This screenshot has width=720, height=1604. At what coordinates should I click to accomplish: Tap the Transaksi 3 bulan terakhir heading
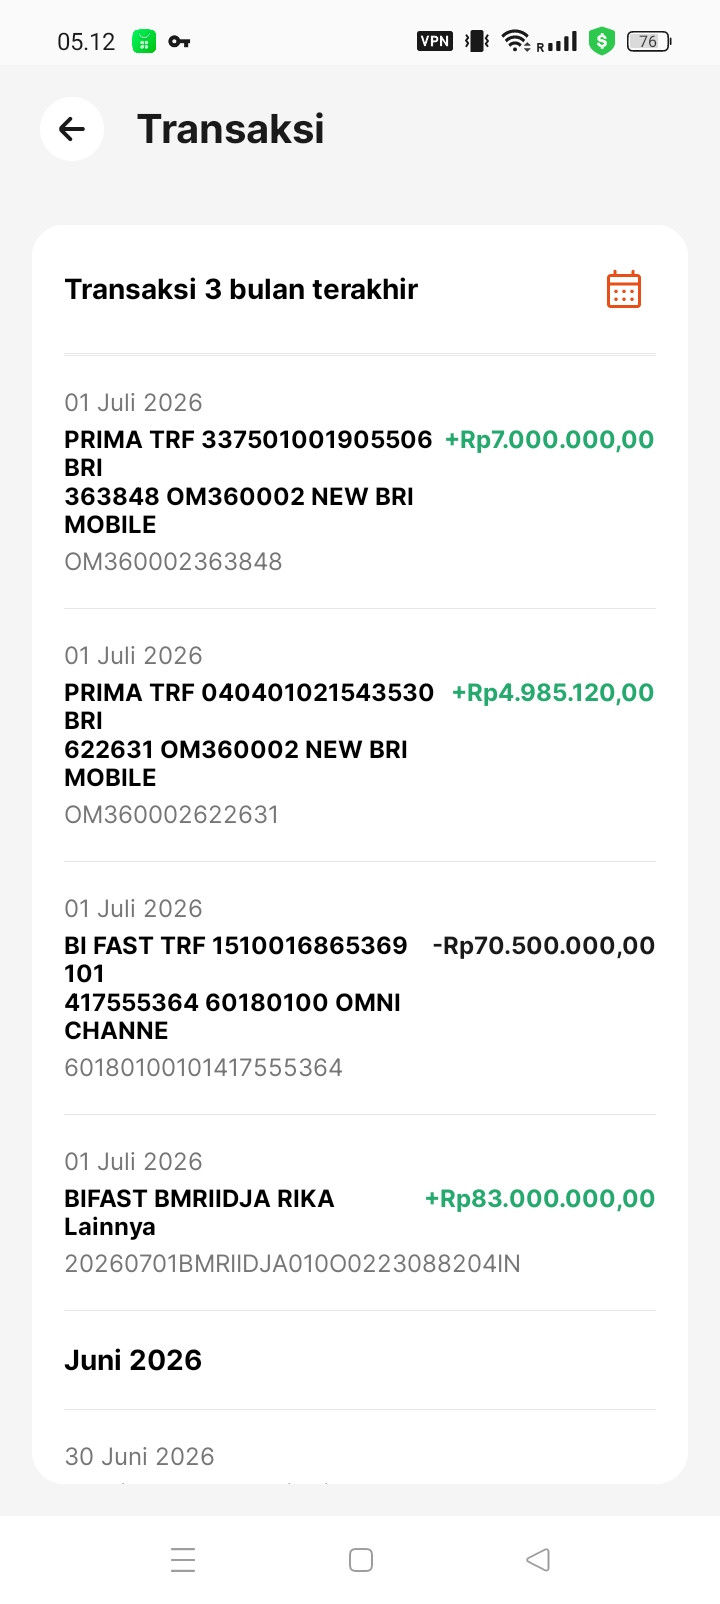(x=241, y=289)
